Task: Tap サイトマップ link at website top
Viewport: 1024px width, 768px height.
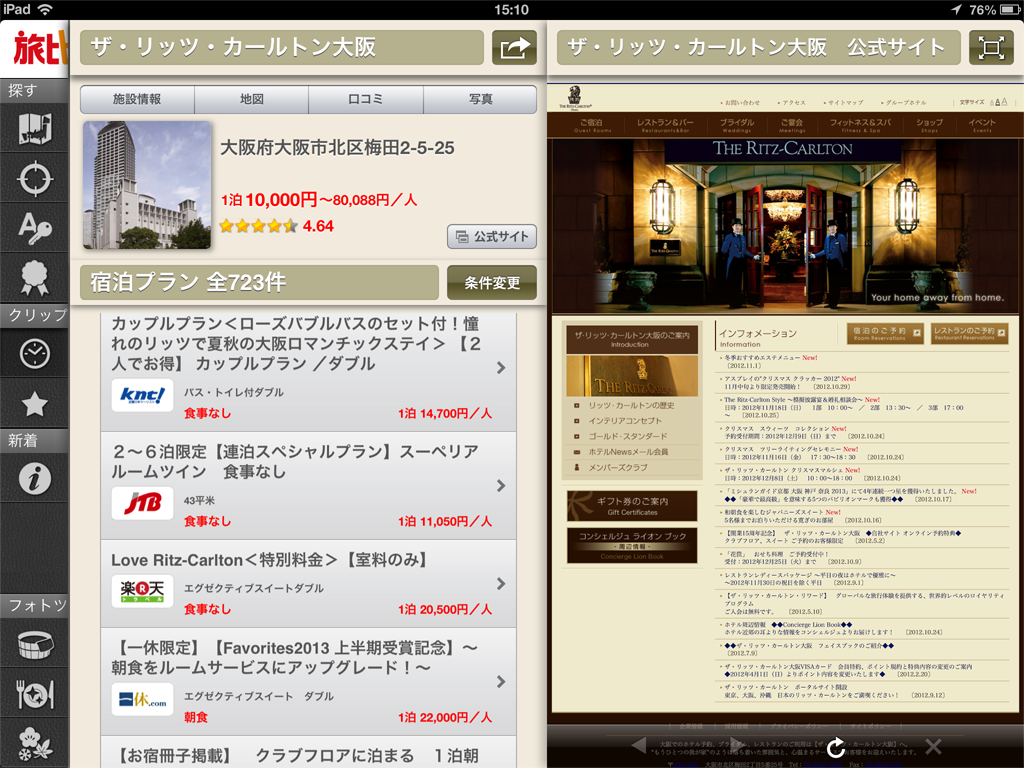Action: [845, 103]
